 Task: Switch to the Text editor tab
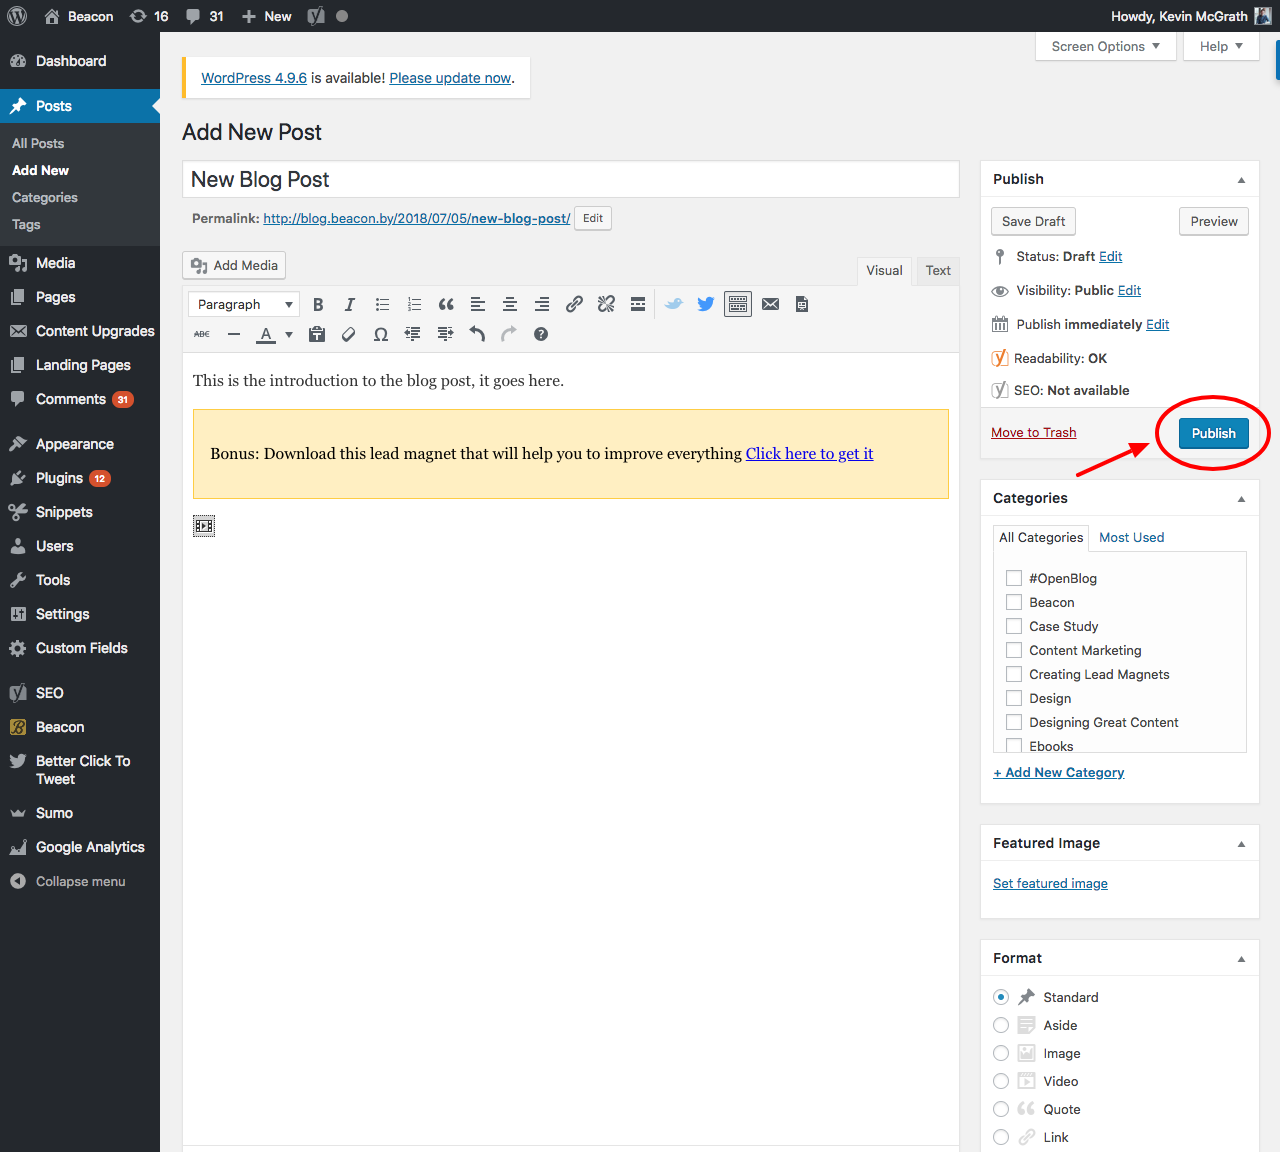pos(938,271)
